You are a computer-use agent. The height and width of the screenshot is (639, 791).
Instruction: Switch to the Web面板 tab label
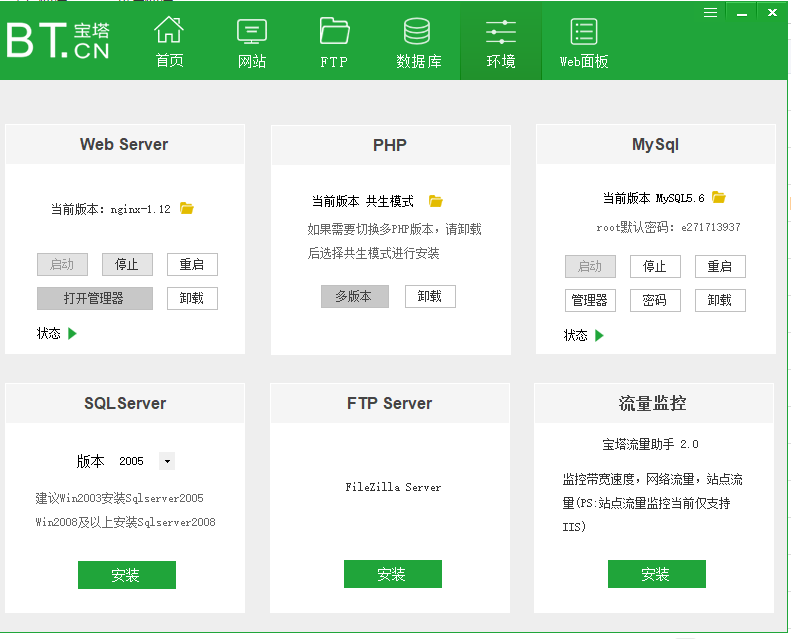click(x=584, y=62)
